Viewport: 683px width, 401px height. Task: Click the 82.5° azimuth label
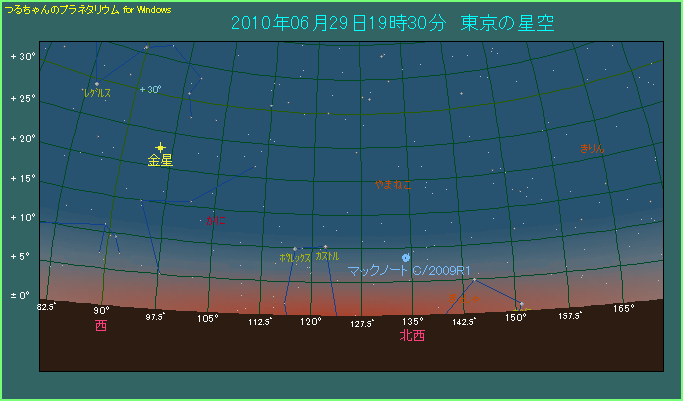(x=46, y=307)
